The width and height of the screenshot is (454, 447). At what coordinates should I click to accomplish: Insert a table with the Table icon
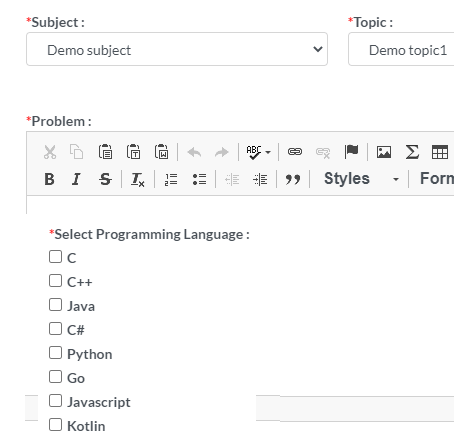[440, 152]
